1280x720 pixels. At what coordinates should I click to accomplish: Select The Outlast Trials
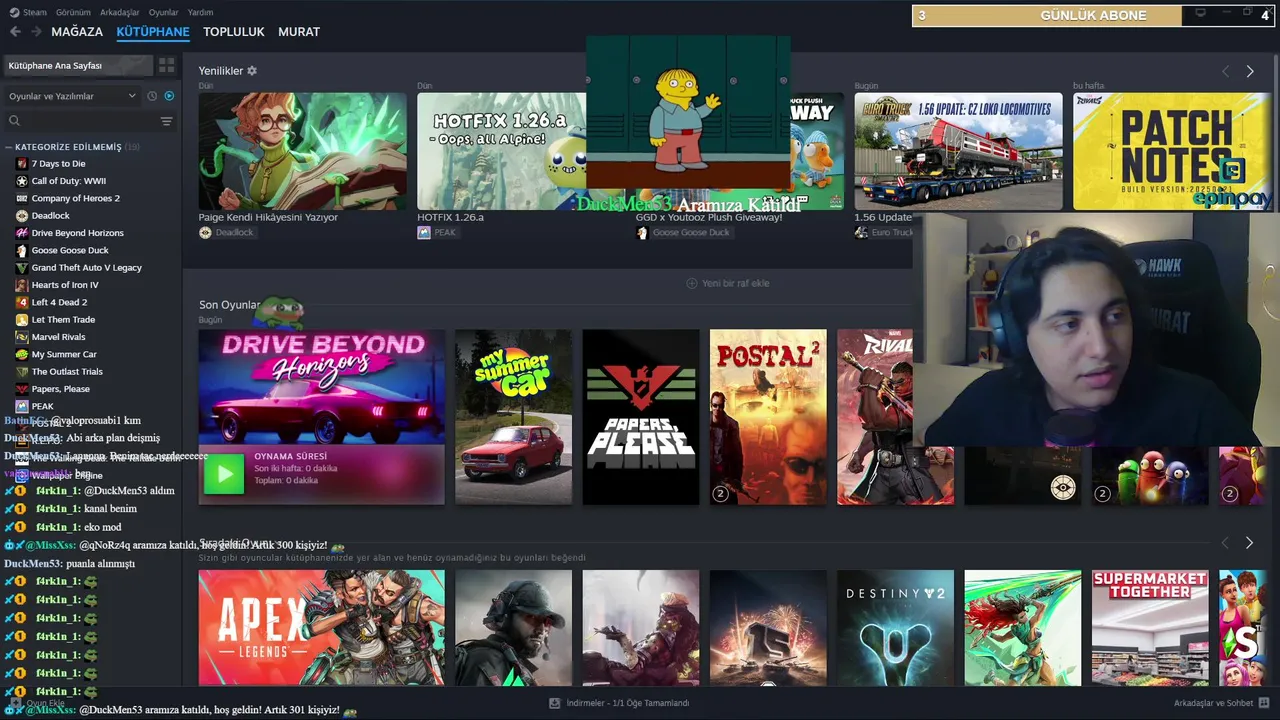coord(67,371)
